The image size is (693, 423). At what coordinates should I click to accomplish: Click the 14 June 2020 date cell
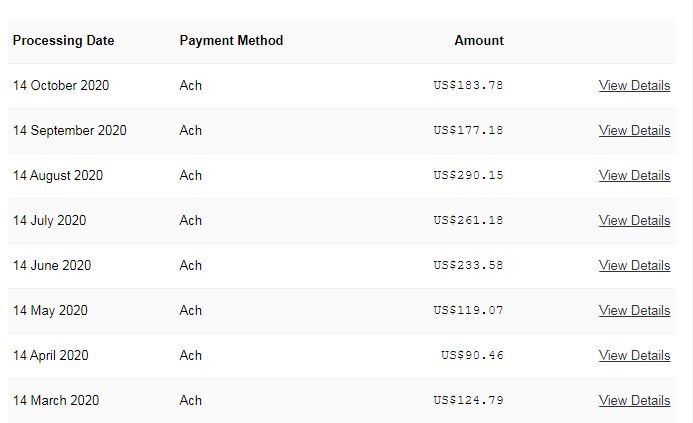(52, 266)
